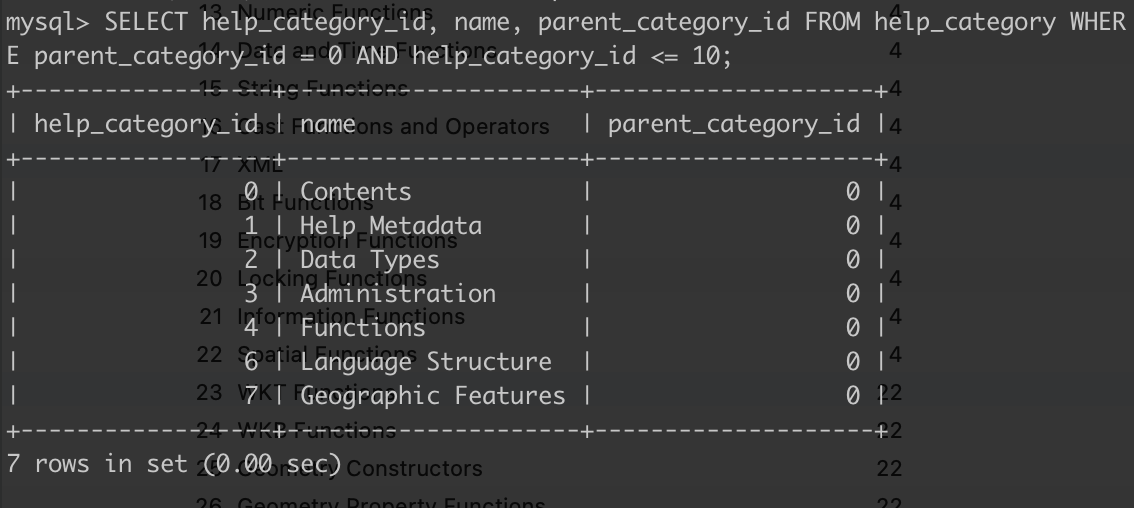Image resolution: width=1134 pixels, height=508 pixels.
Task: Select the Data Types row name
Action: coord(369,259)
